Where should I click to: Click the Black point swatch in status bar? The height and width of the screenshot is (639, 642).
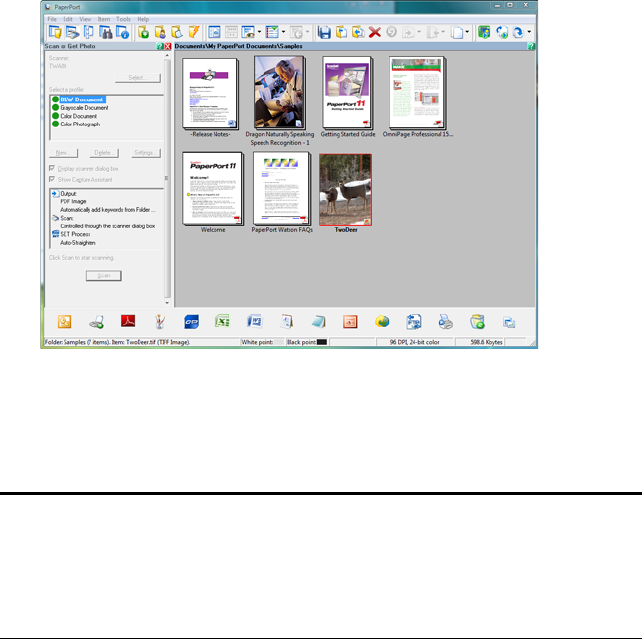[x=322, y=342]
